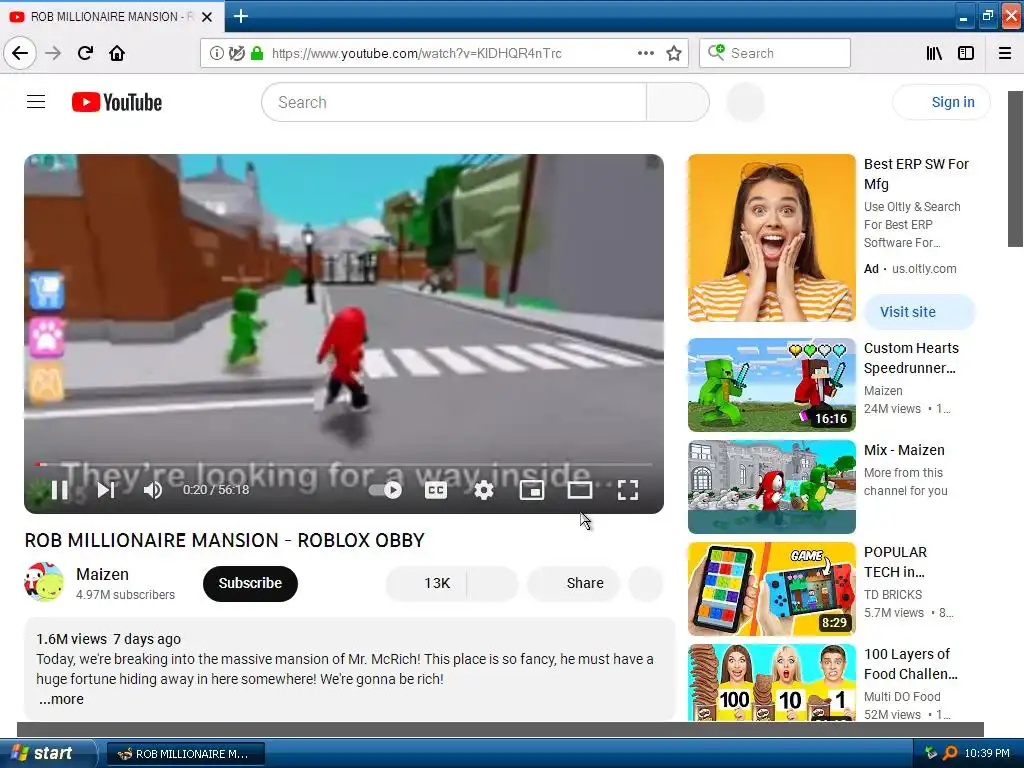Show site information icon
1024x768 pixels.
pyautogui.click(x=216, y=53)
